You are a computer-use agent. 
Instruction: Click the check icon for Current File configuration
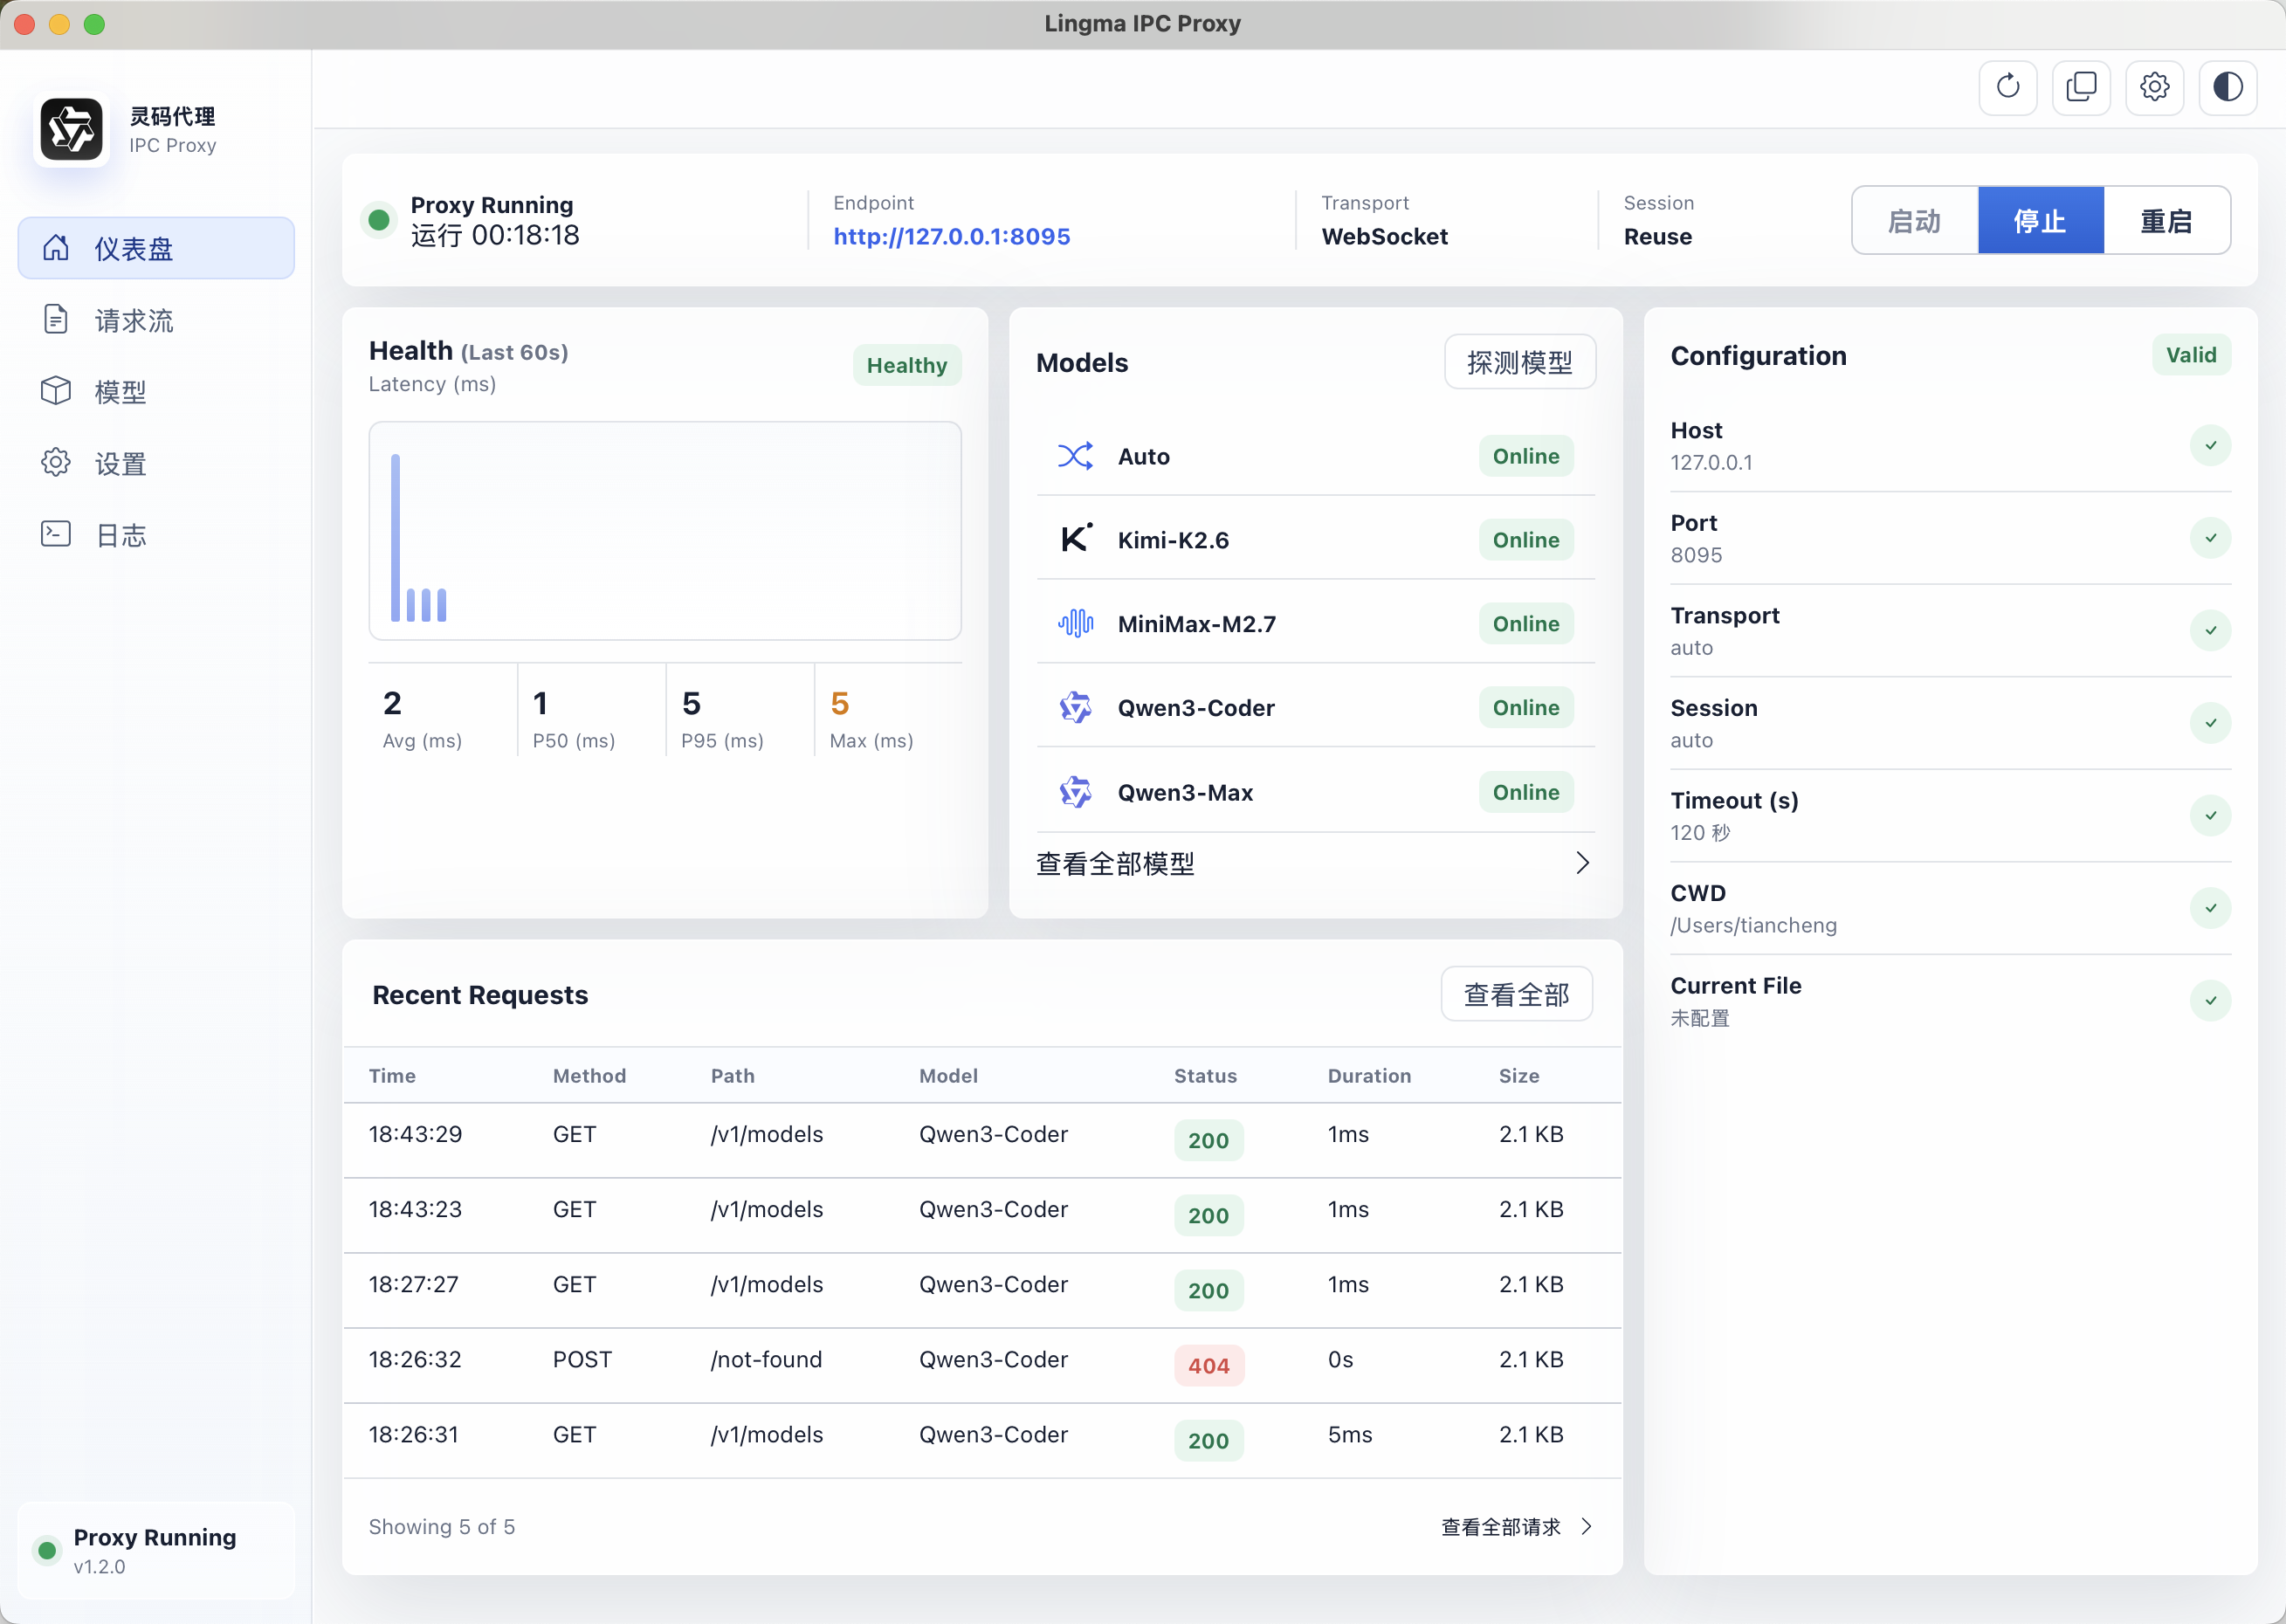point(2210,1001)
